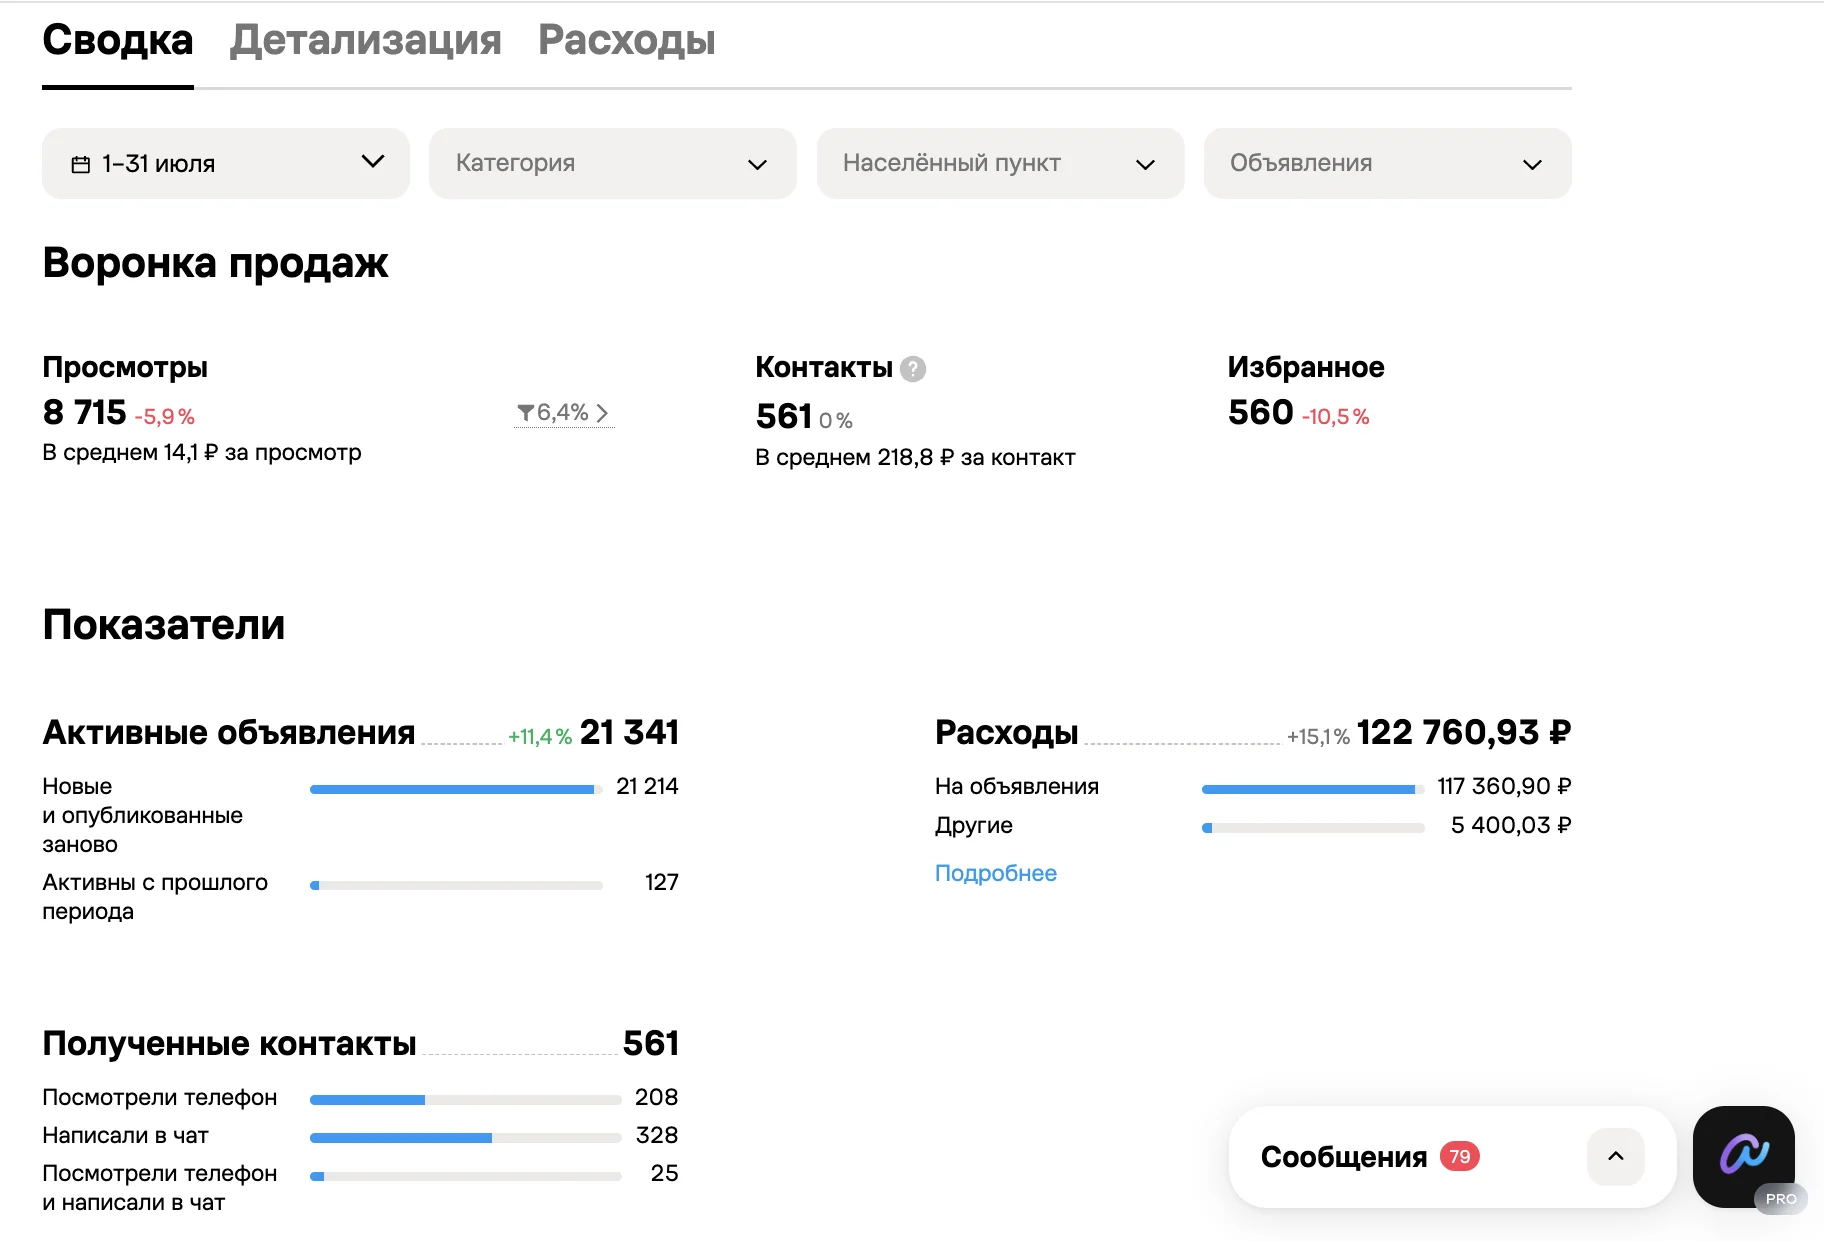The image size is (1824, 1241).
Task: Expand Сообщения with the up-chevron button
Action: pyautogui.click(x=1616, y=1157)
